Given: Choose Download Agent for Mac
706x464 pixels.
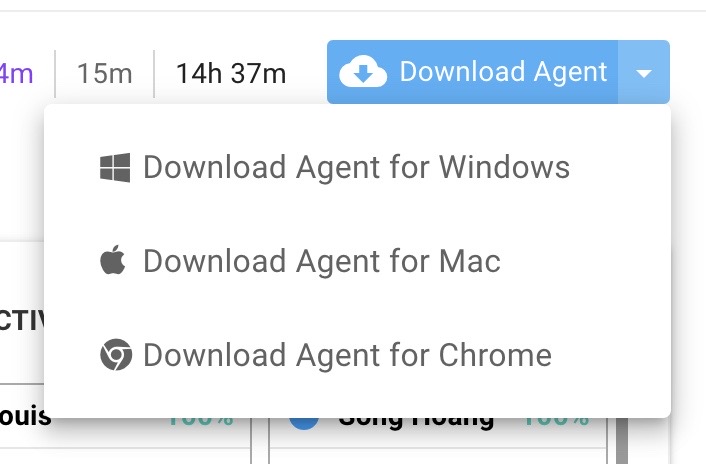Looking at the screenshot, I should point(357,261).
